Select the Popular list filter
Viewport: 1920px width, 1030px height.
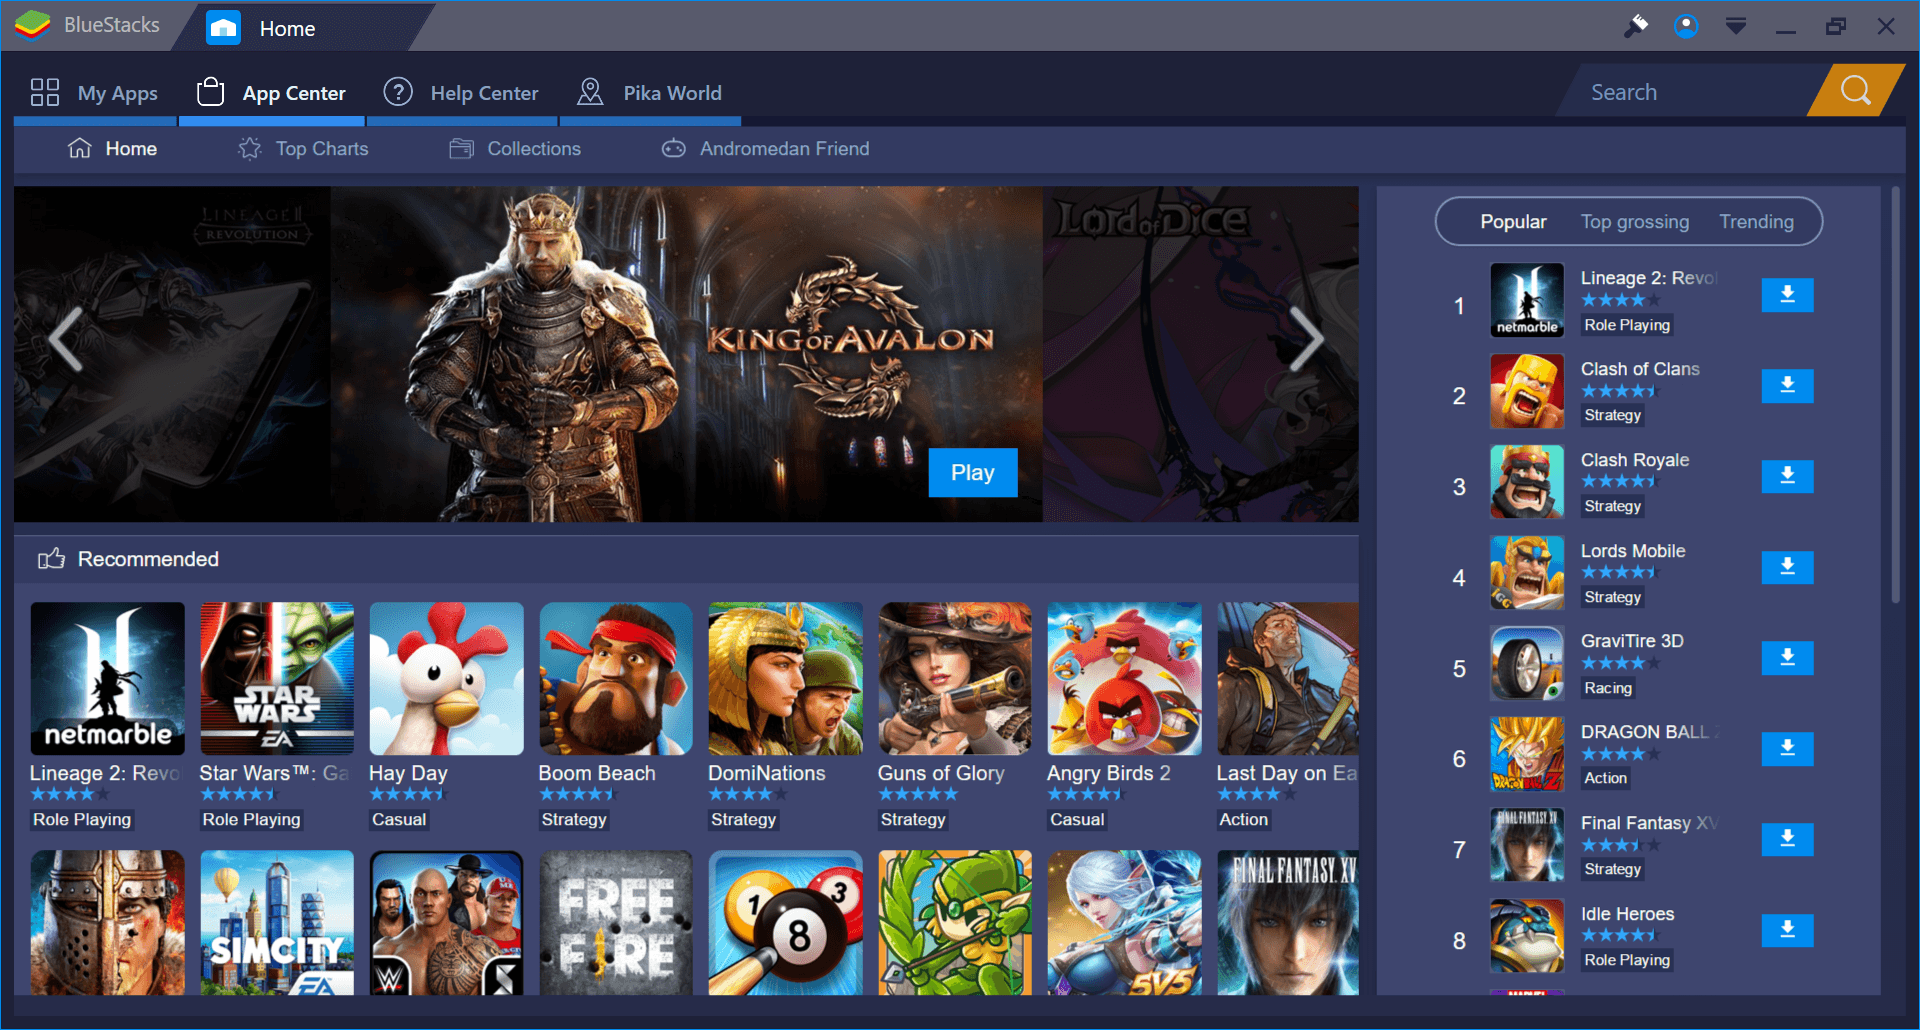(x=1513, y=222)
